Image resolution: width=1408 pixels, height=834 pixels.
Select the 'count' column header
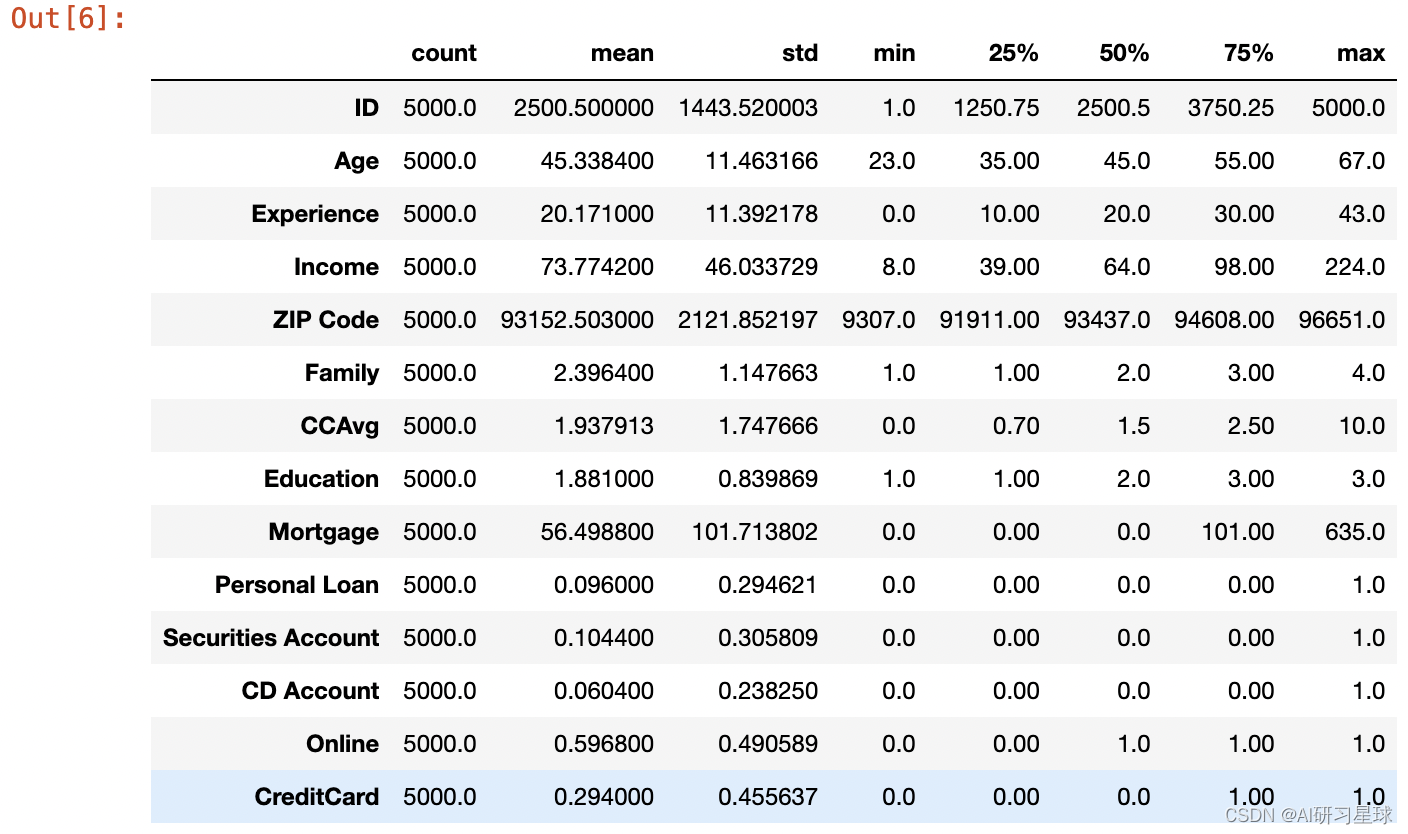click(x=444, y=54)
